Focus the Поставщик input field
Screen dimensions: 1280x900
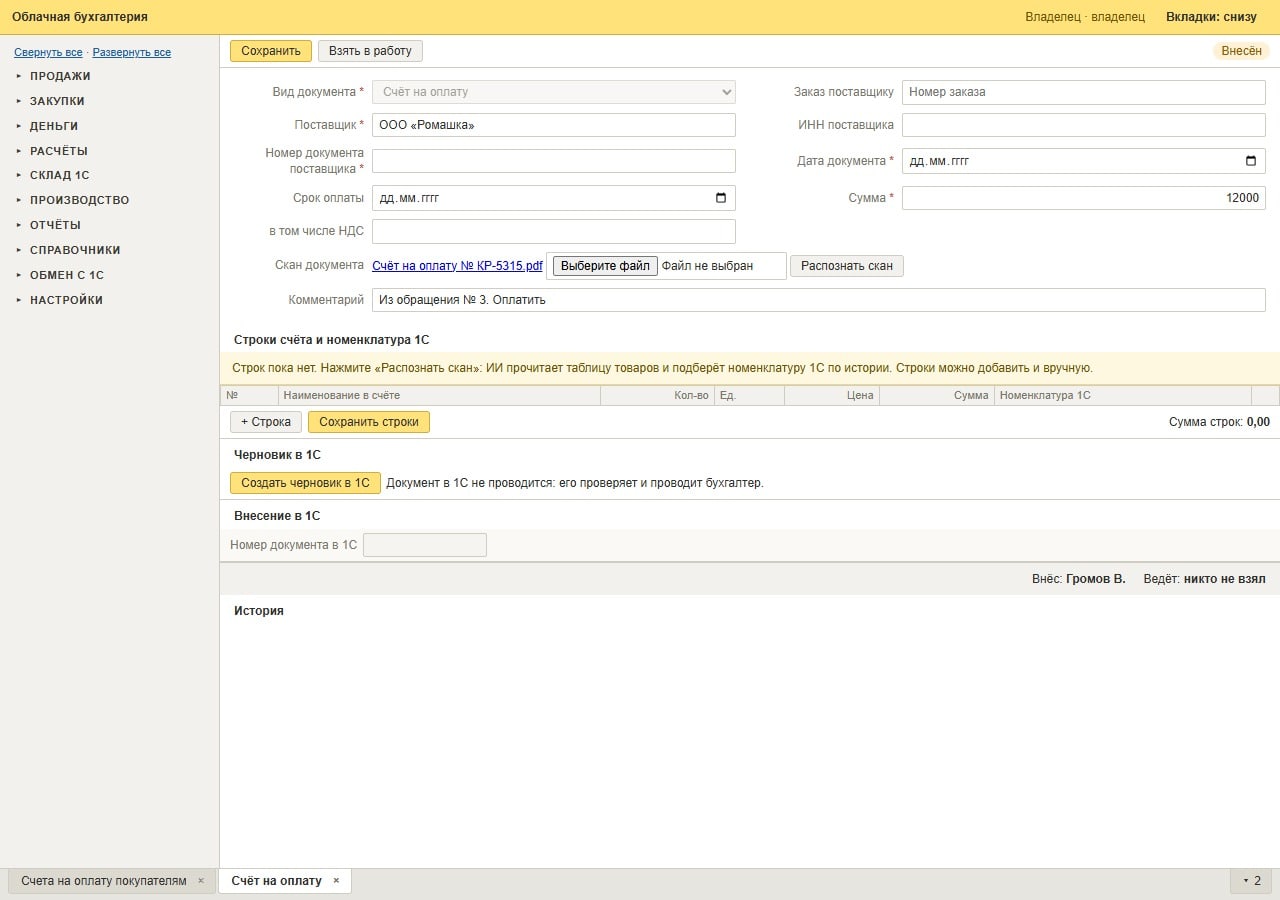pyautogui.click(x=554, y=125)
